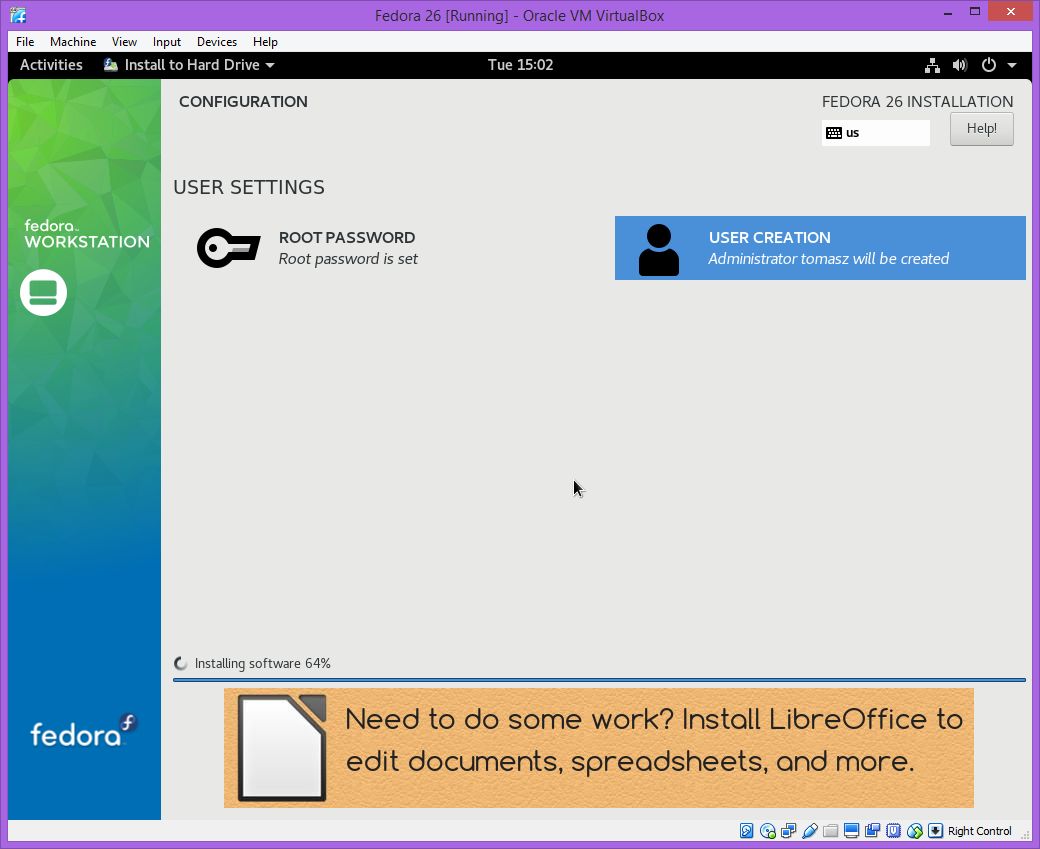Click the fedora WORKSTATION sidebar label

(86, 234)
